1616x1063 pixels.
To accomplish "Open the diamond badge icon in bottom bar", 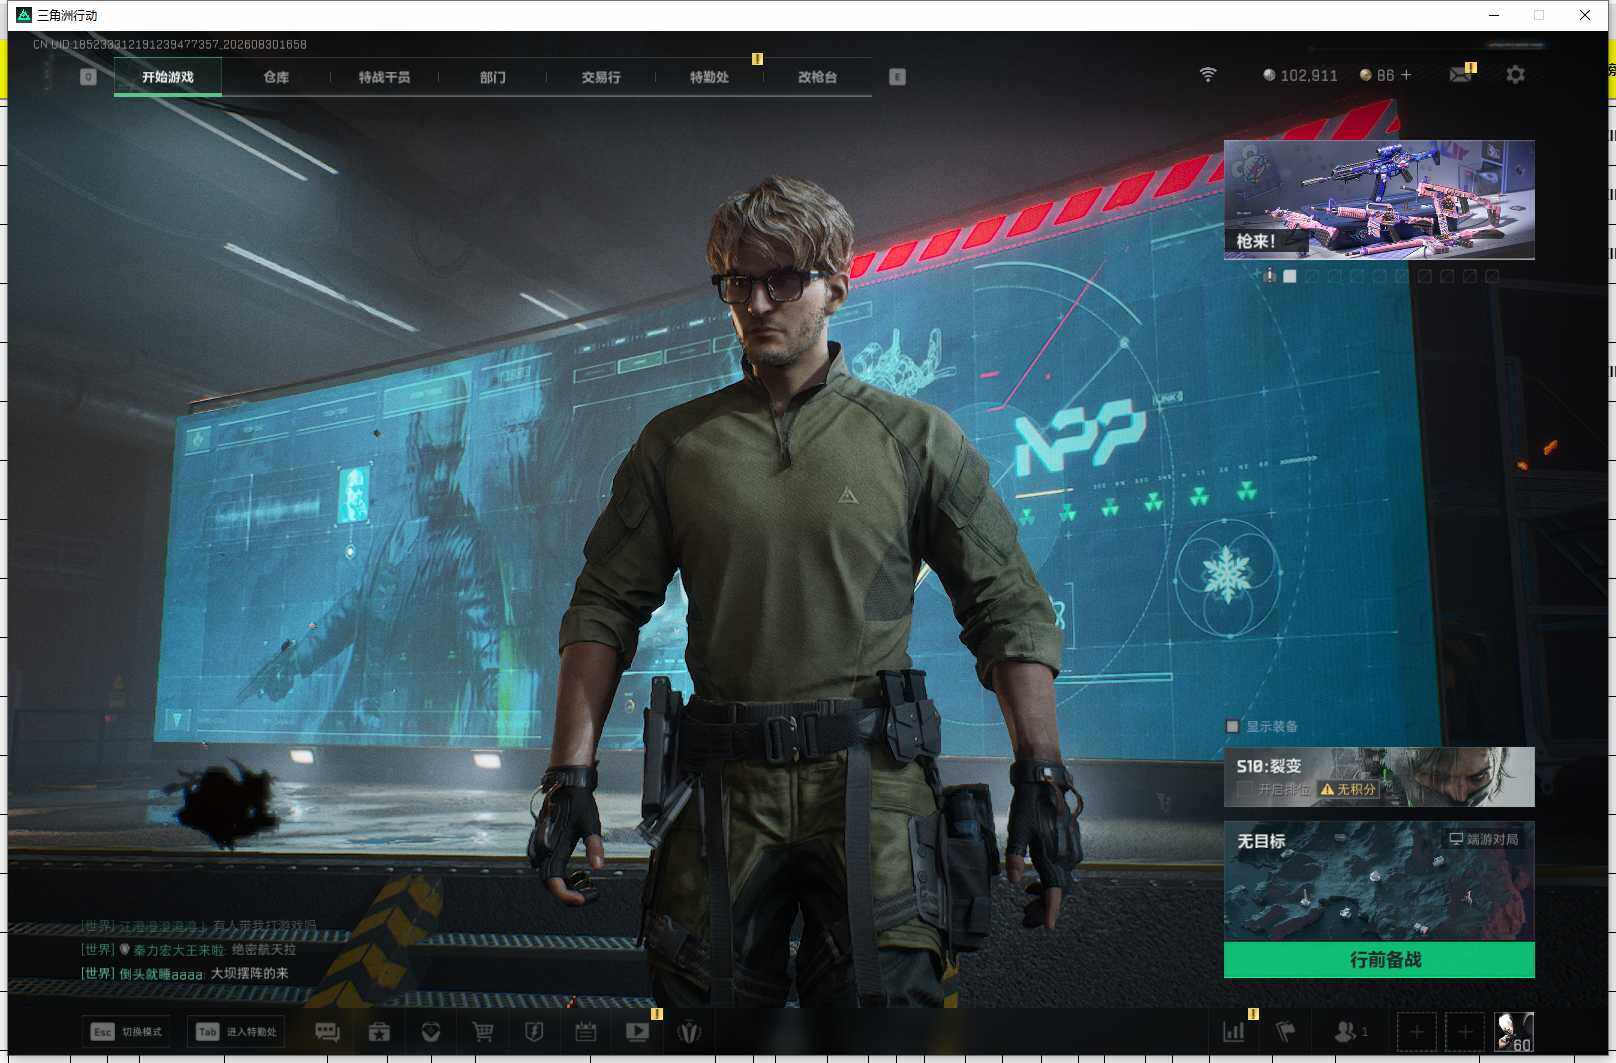I will pyautogui.click(x=431, y=1032).
